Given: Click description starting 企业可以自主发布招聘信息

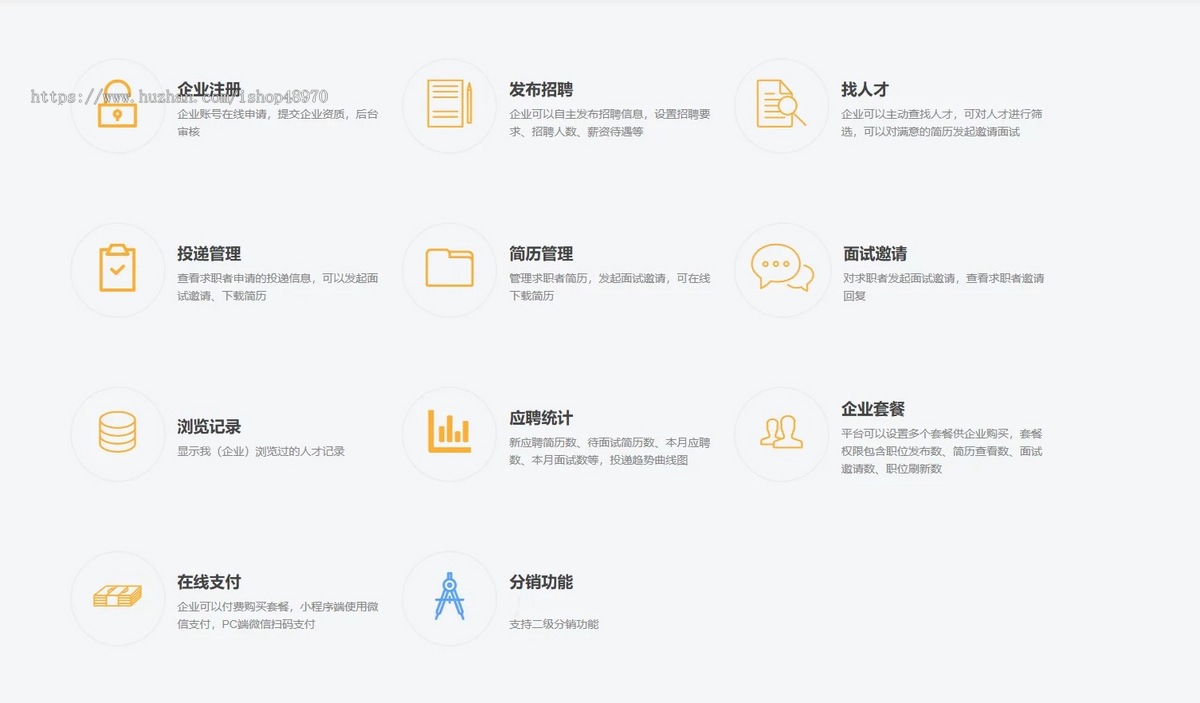Looking at the screenshot, I should coord(610,123).
